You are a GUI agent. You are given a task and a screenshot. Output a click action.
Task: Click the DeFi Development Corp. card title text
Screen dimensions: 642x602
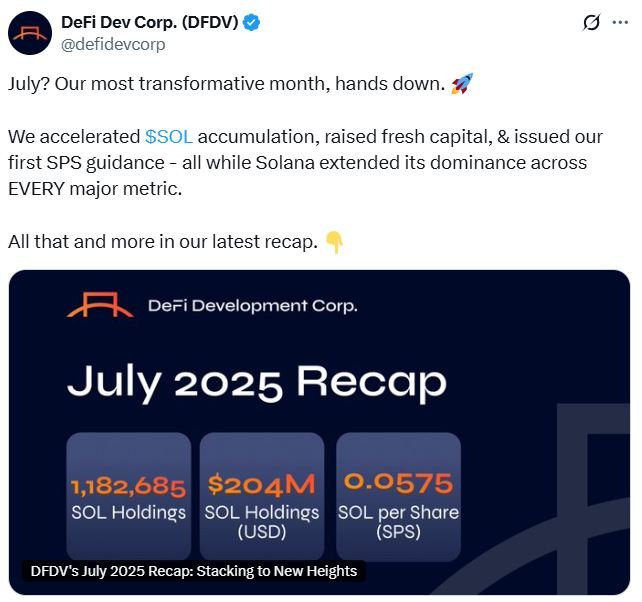252,306
